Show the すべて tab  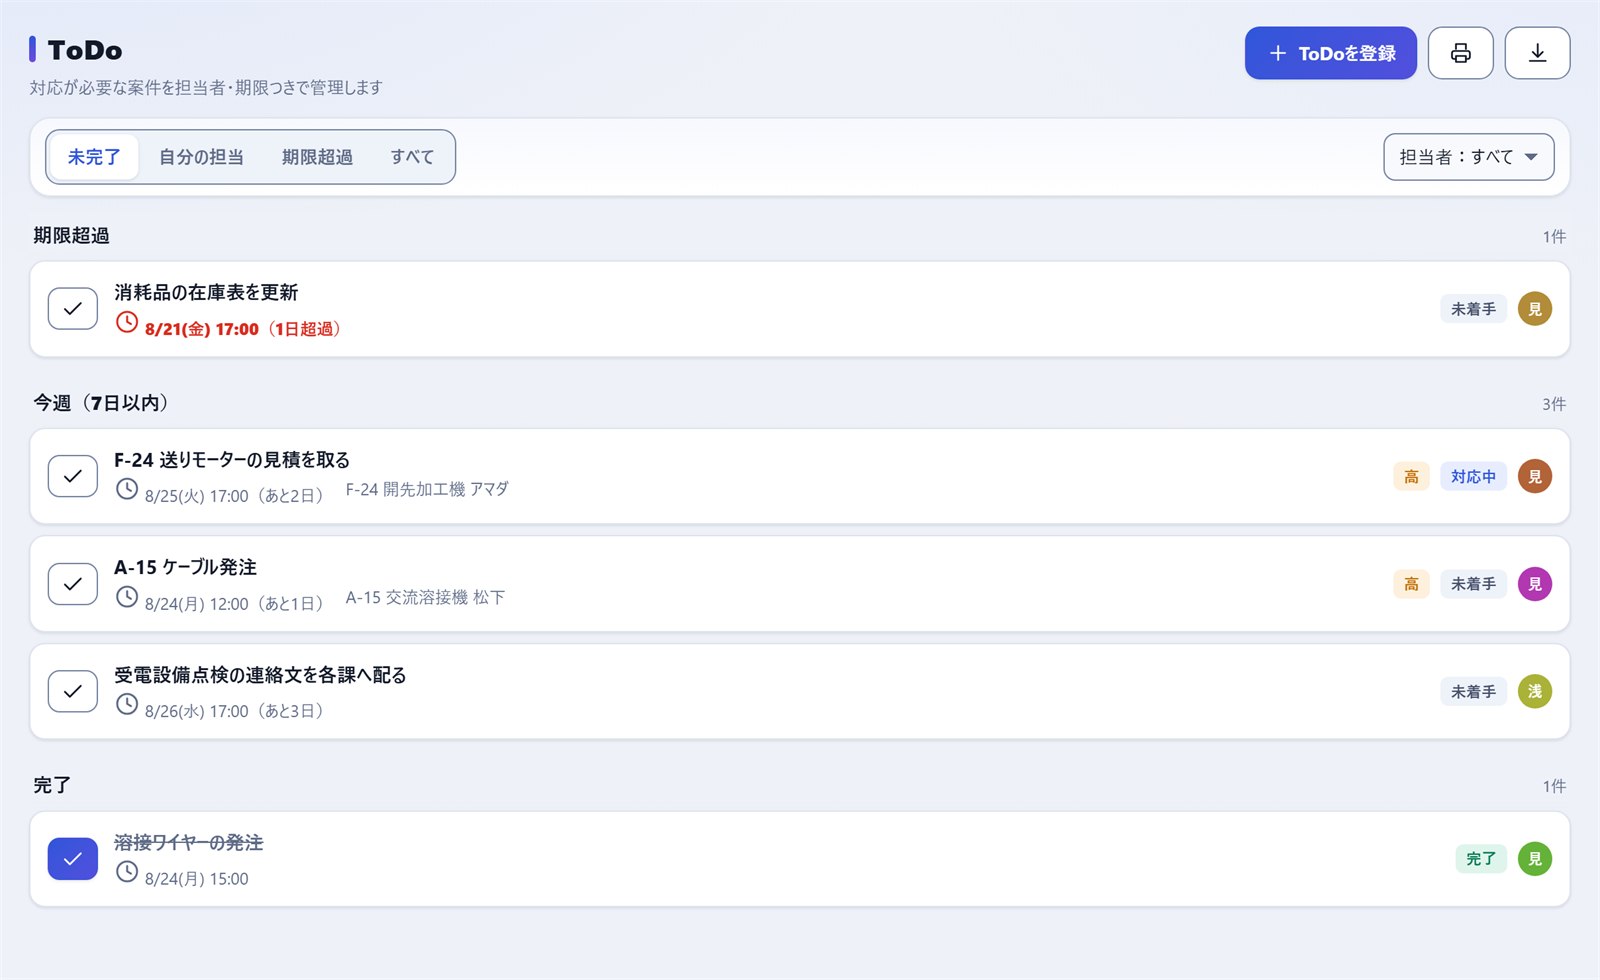pos(412,157)
